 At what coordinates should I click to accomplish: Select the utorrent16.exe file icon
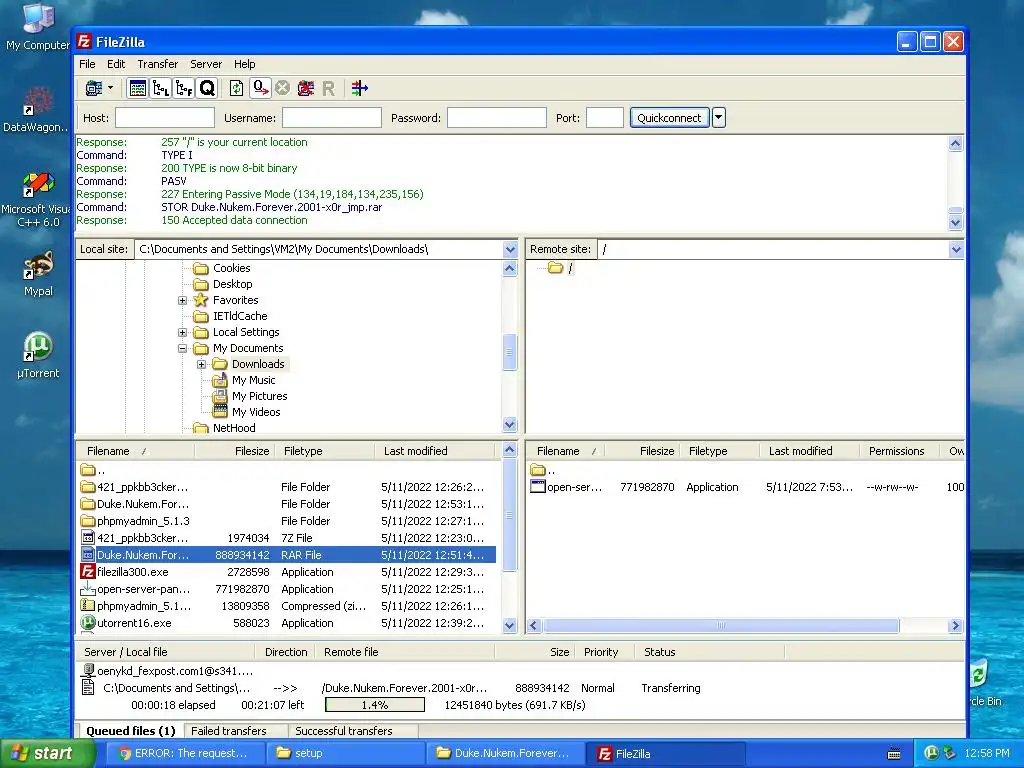(x=88, y=623)
